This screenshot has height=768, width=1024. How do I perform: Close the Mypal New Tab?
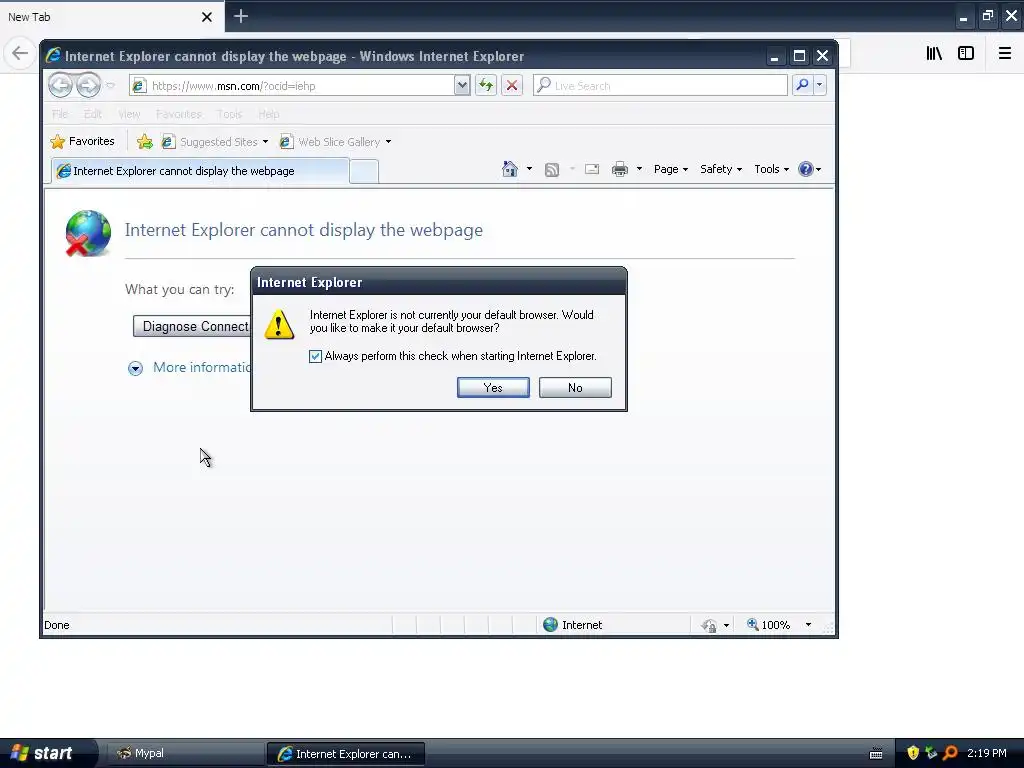coord(207,17)
